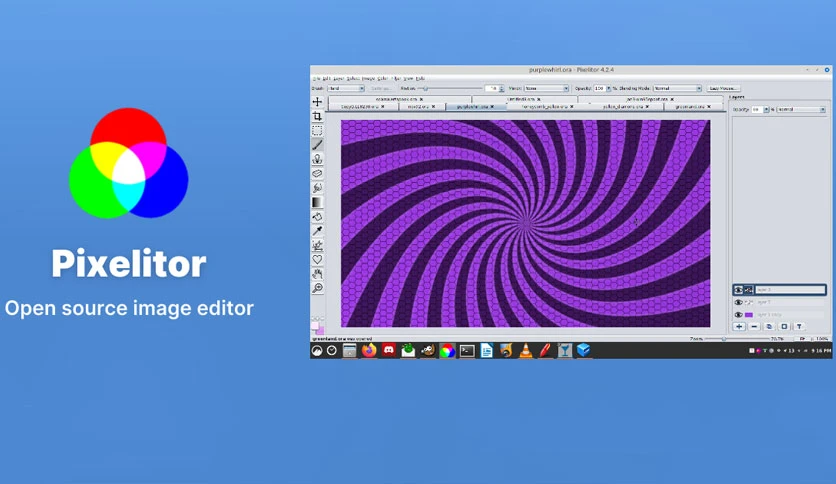Open the Help menu

coord(420,78)
